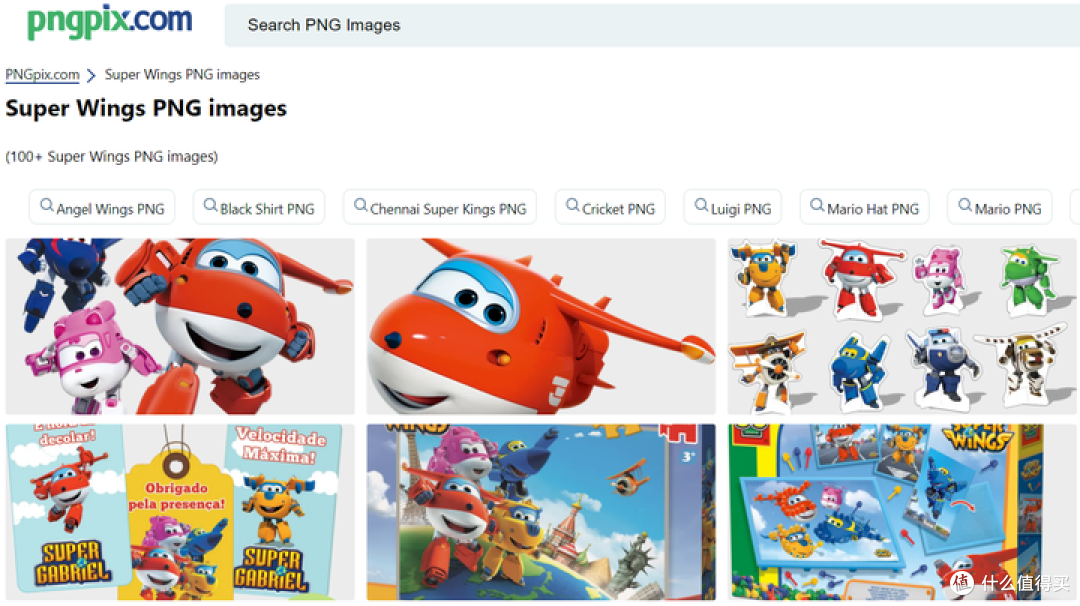Click Super Wings PNG images breadcrumb text
The width and height of the screenshot is (1080, 606).
(183, 74)
